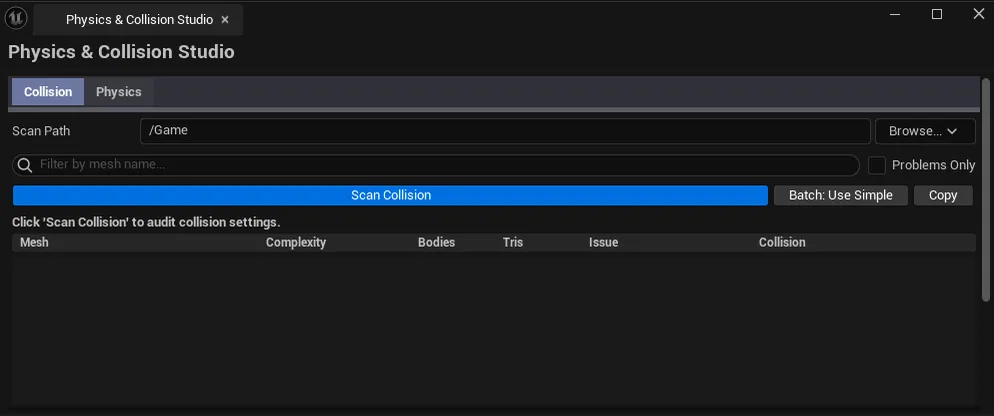
Task: Click the Copy button
Action: coord(943,195)
